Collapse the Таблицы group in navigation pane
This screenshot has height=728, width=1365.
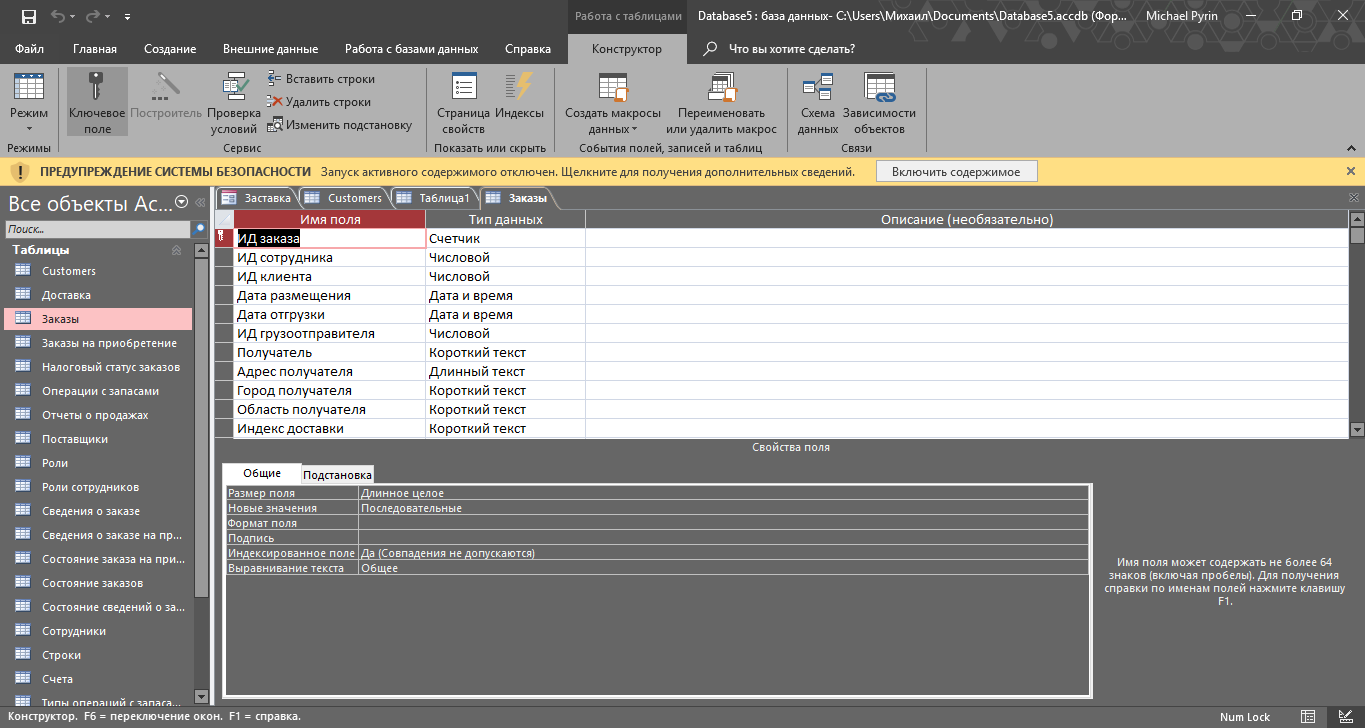coord(177,250)
